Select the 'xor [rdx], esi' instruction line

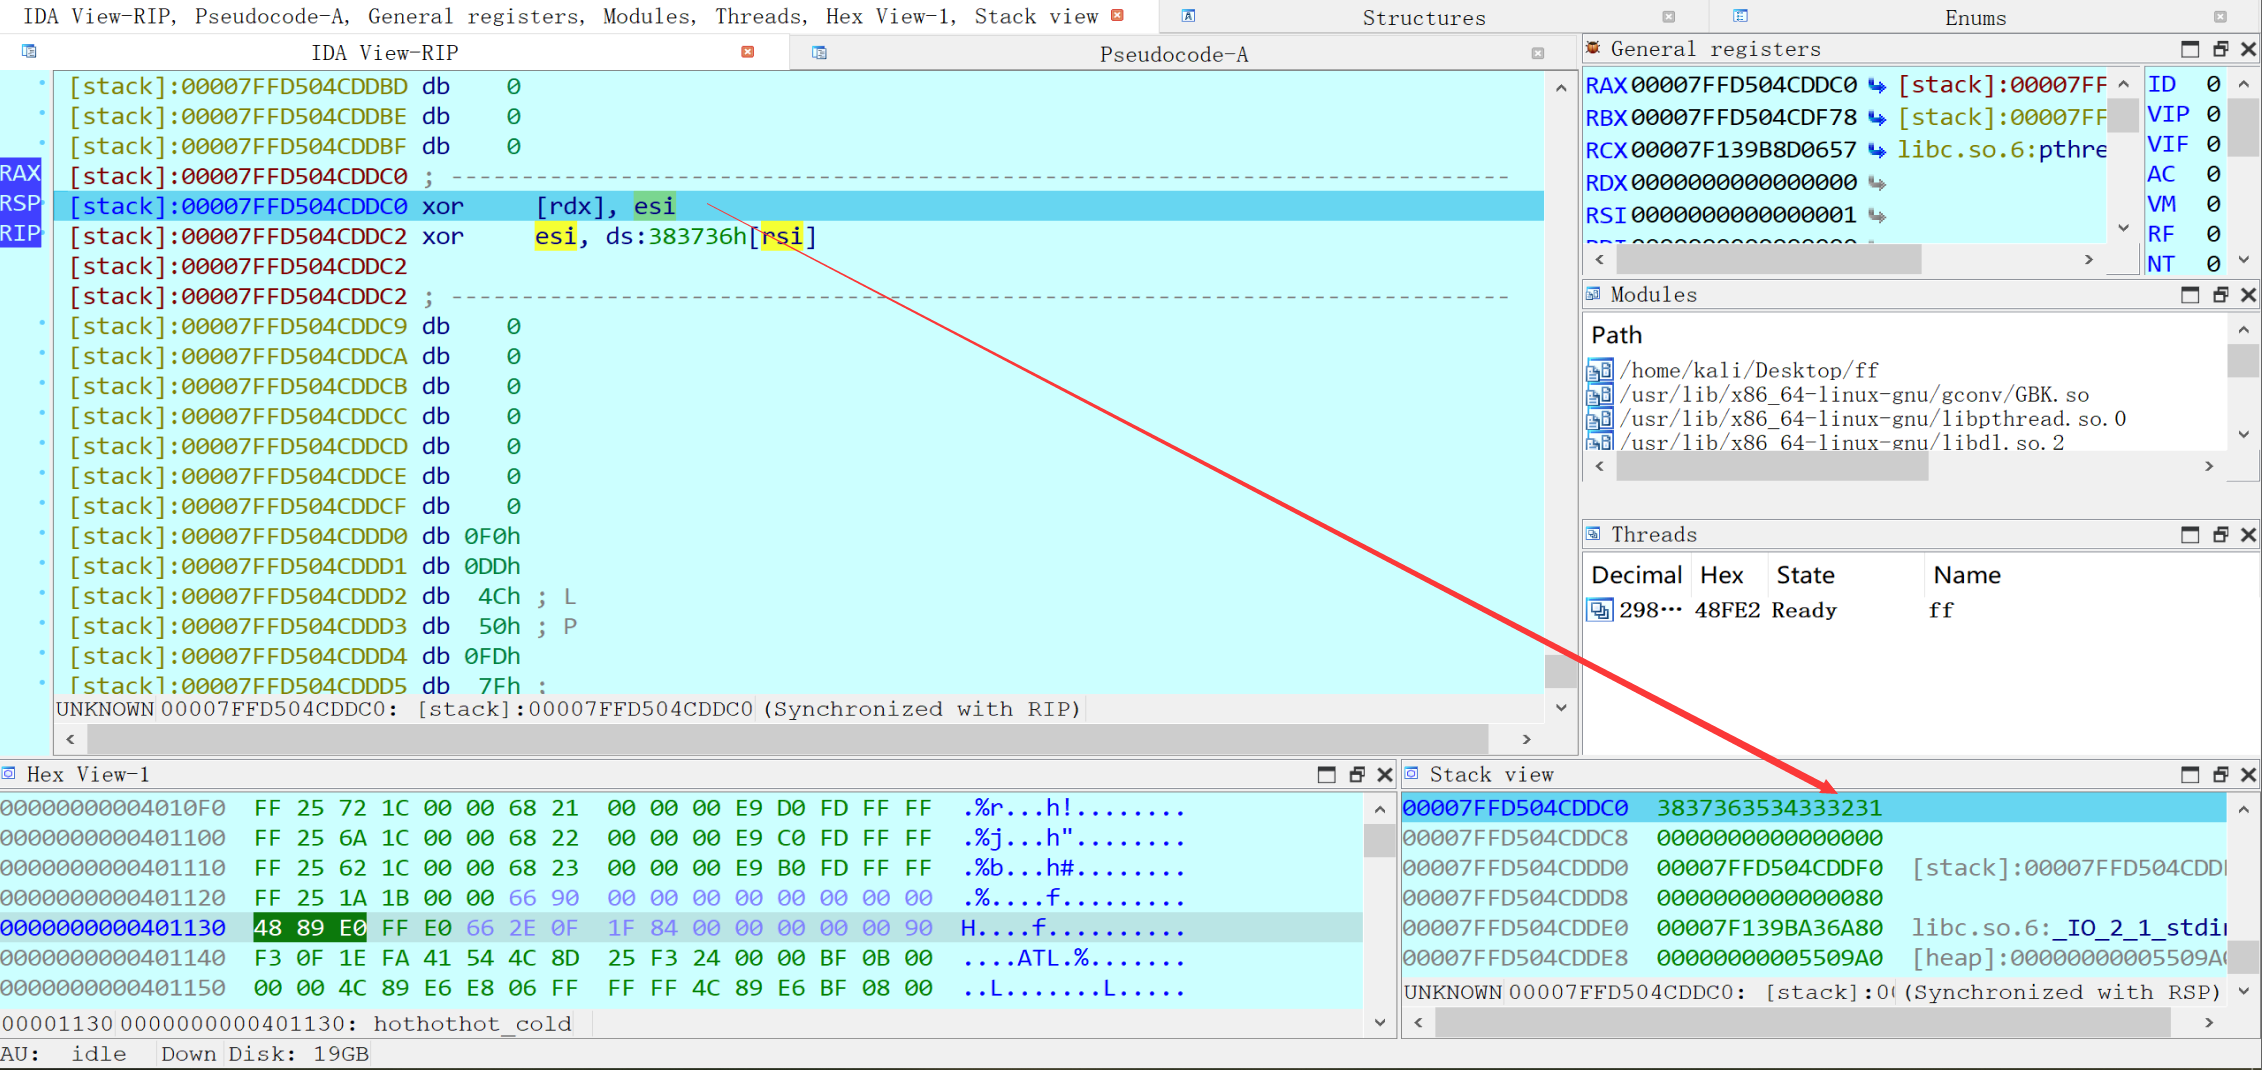pyautogui.click(x=798, y=206)
